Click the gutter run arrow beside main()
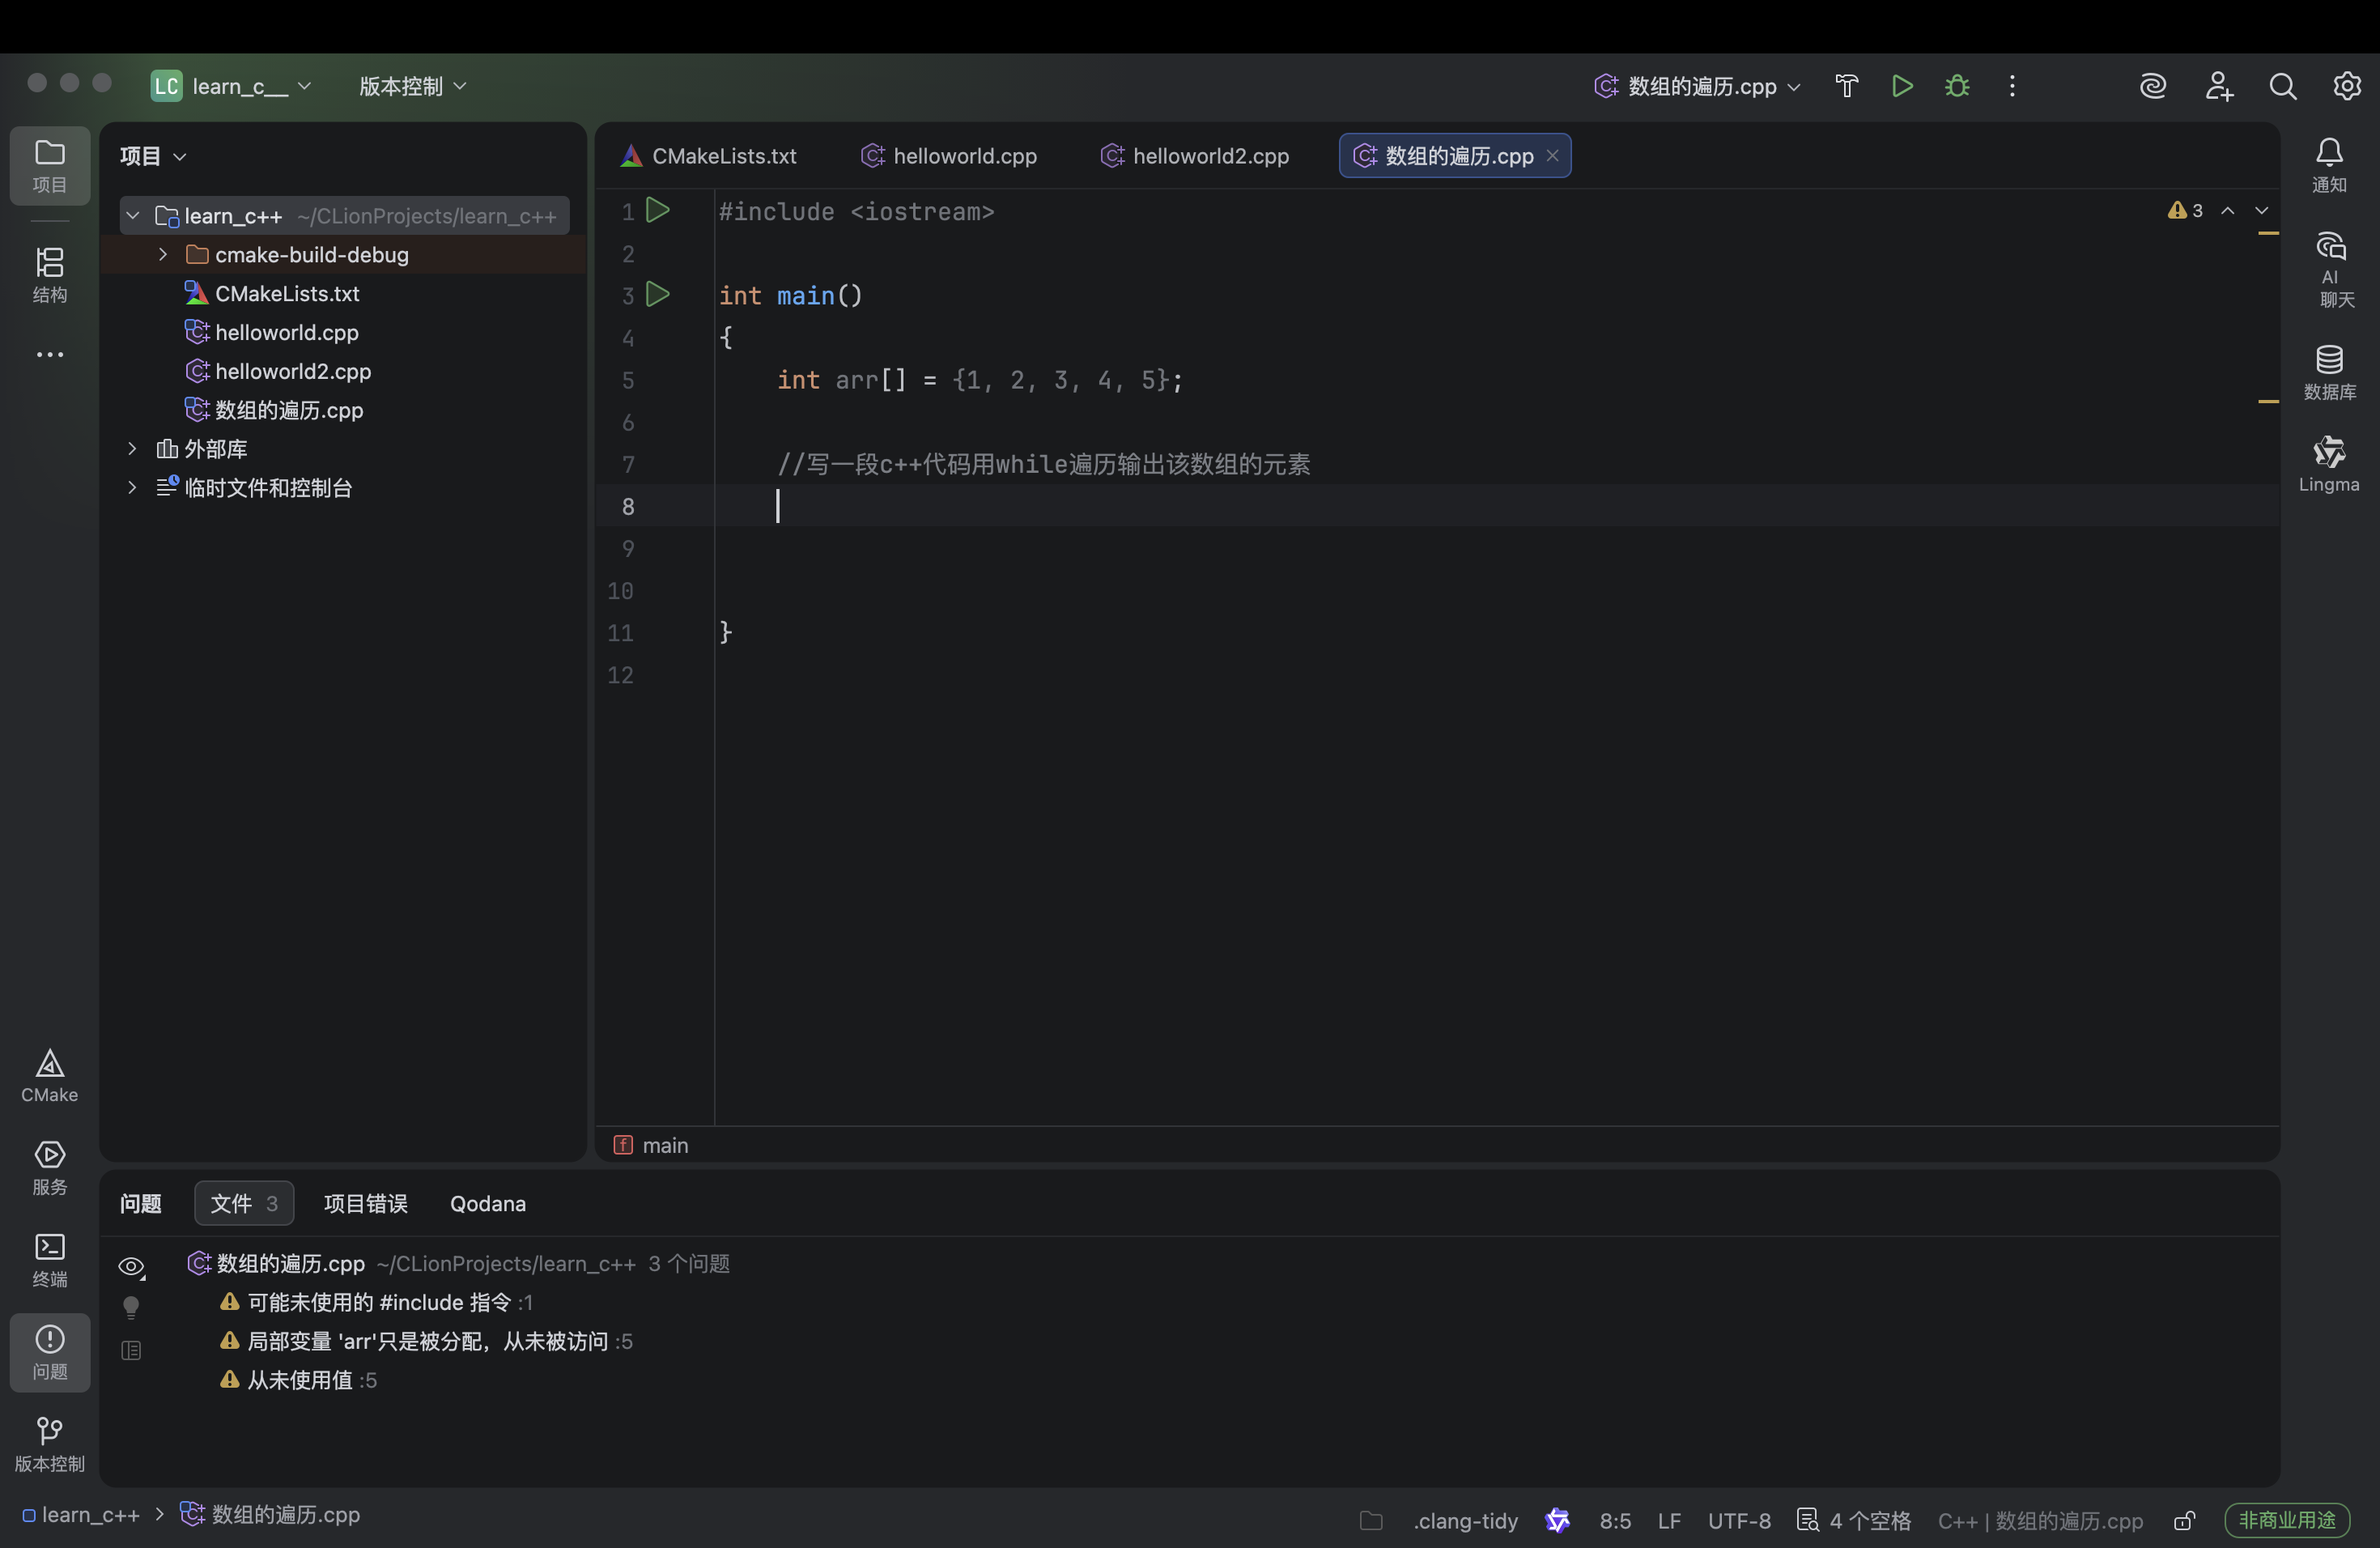The width and height of the screenshot is (2380, 1548). click(658, 295)
